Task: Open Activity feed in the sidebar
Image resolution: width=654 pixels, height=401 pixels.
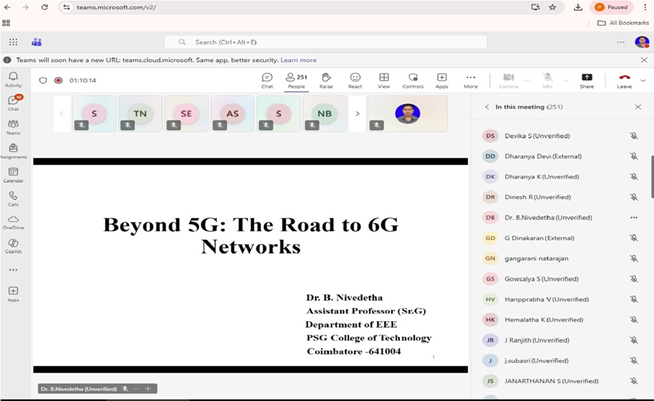Action: click(13, 79)
